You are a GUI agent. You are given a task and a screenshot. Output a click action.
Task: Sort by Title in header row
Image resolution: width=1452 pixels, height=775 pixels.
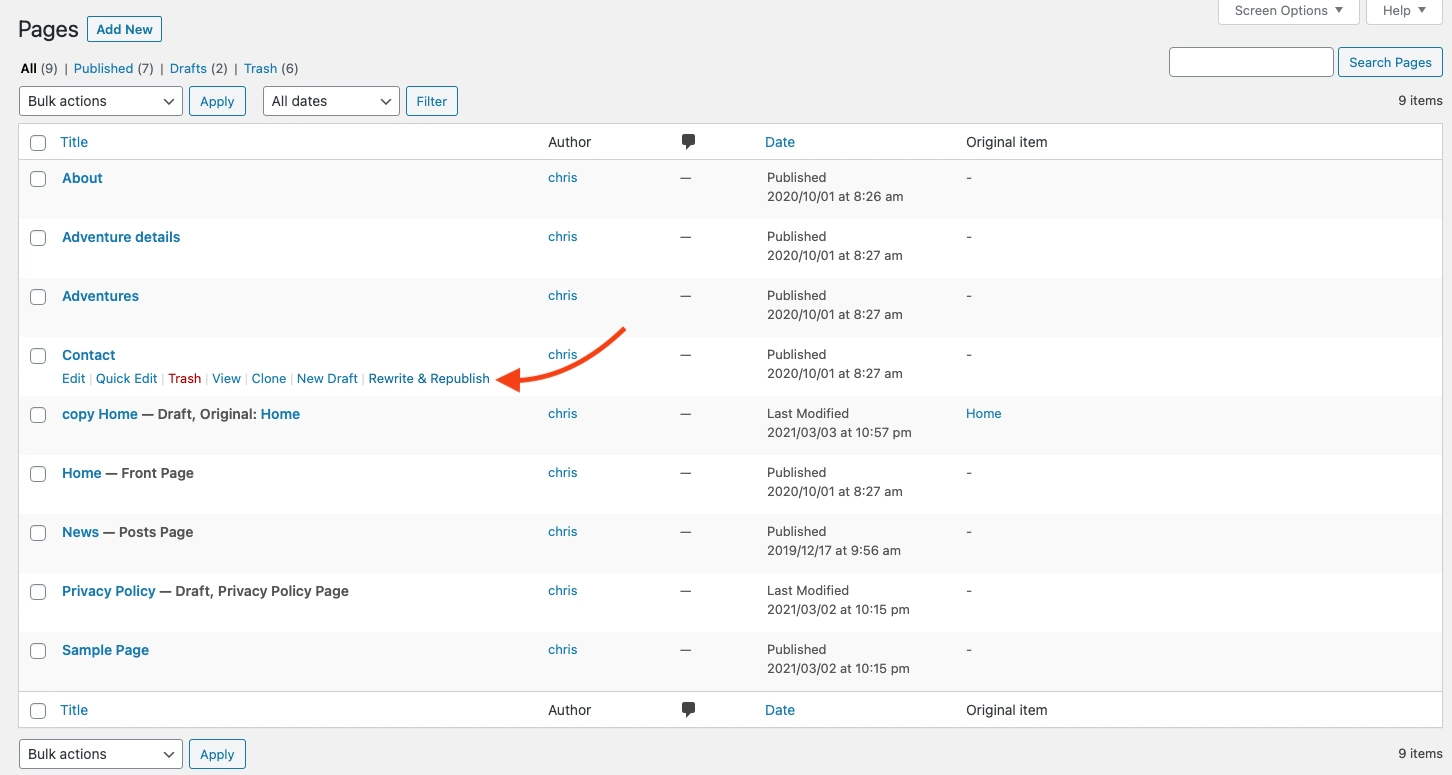(x=74, y=142)
